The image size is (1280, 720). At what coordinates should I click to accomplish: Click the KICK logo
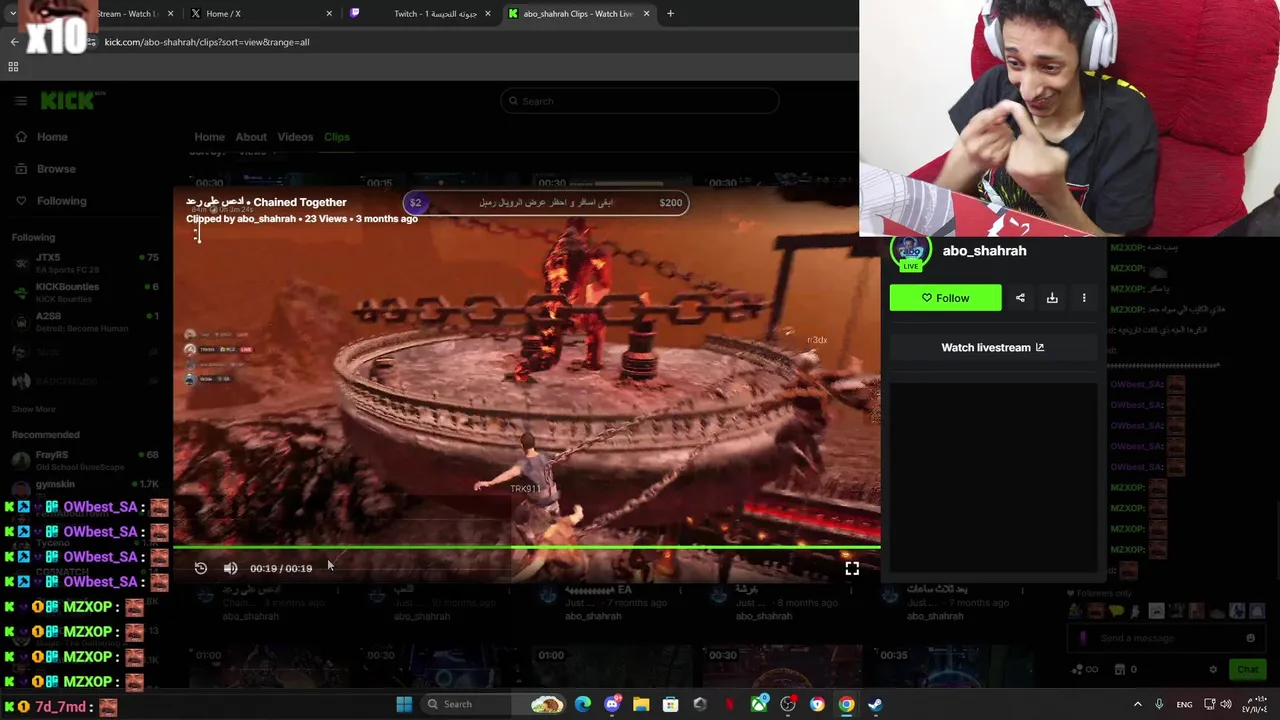pyautogui.click(x=70, y=100)
